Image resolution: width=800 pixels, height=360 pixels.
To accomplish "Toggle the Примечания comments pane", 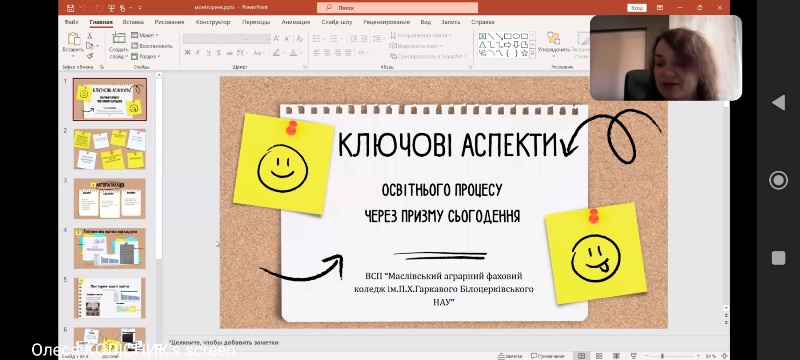I will [x=547, y=356].
